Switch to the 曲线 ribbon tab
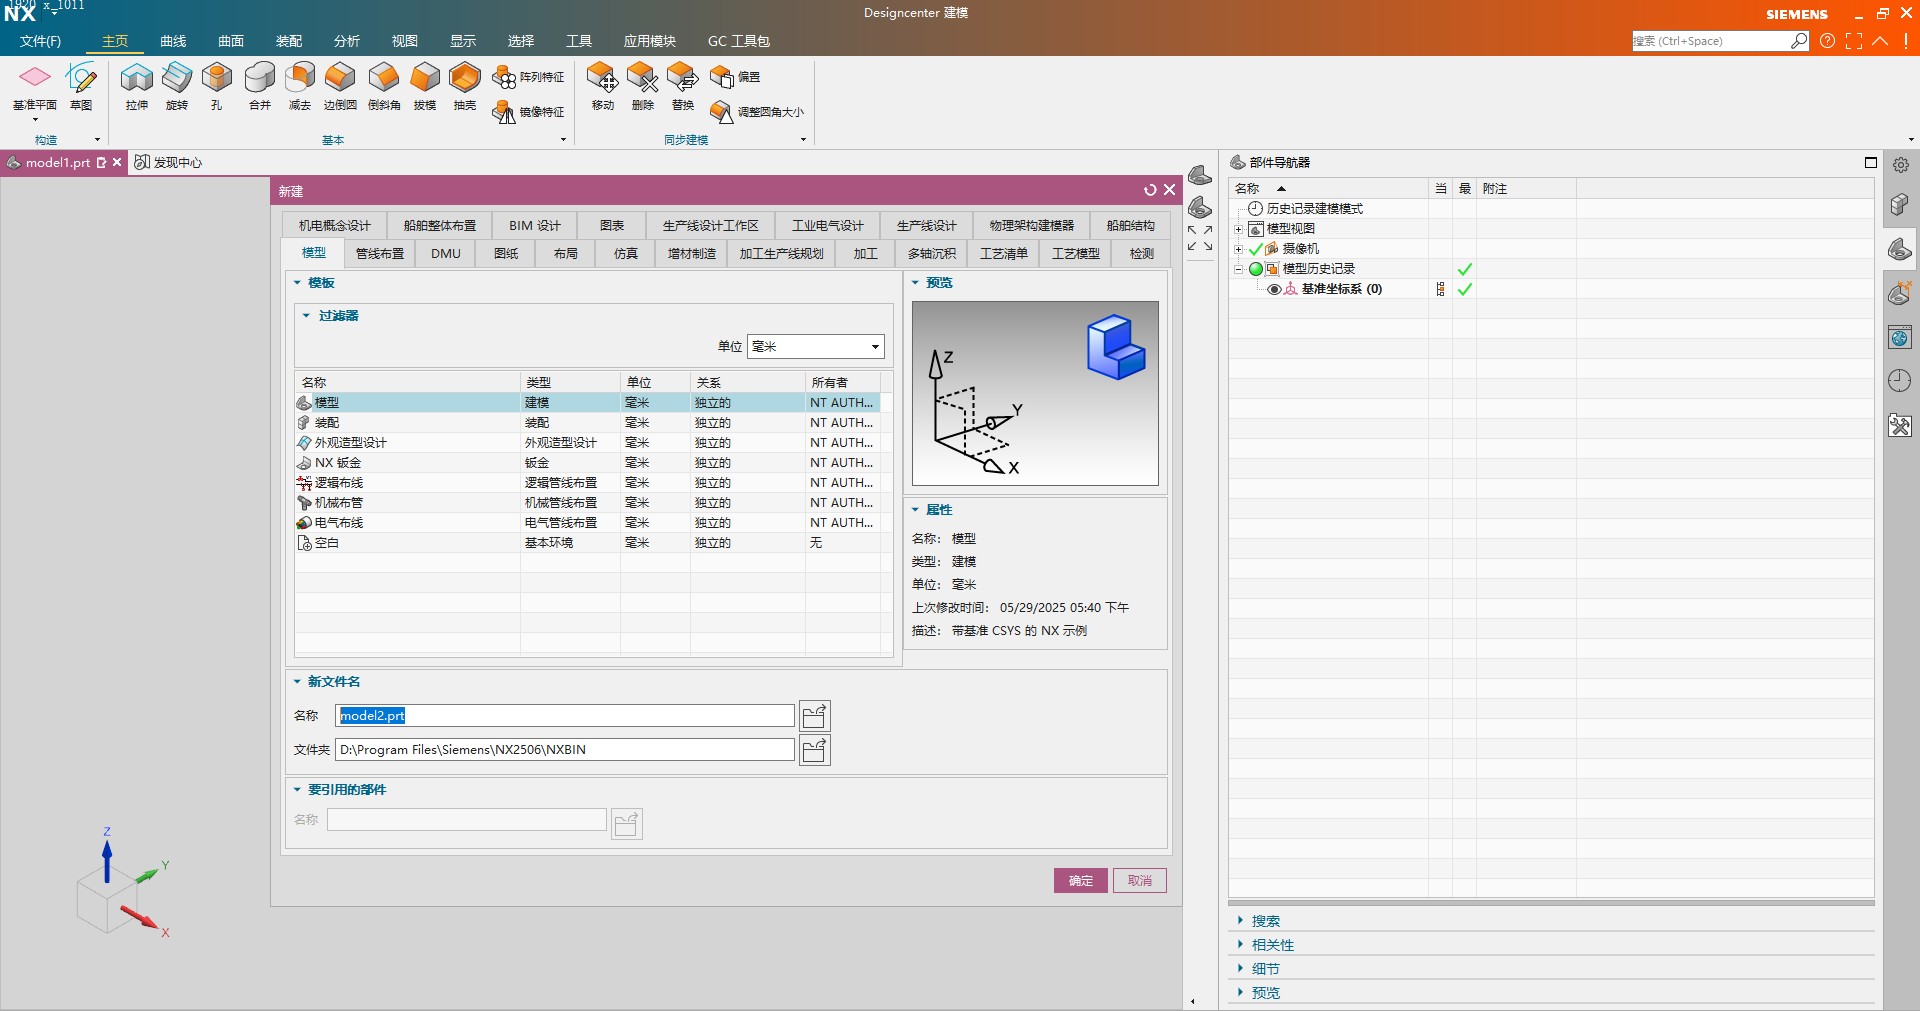This screenshot has width=1920, height=1011. point(173,41)
